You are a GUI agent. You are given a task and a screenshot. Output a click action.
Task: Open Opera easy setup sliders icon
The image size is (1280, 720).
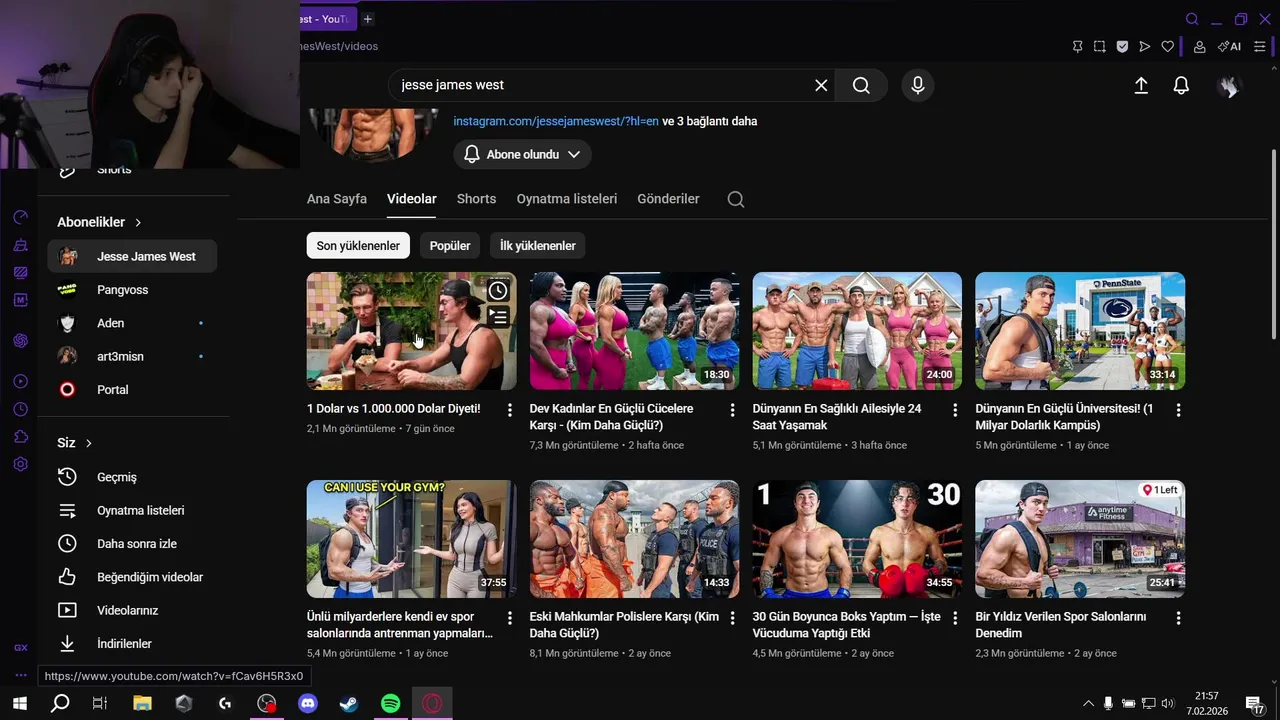point(1260,46)
